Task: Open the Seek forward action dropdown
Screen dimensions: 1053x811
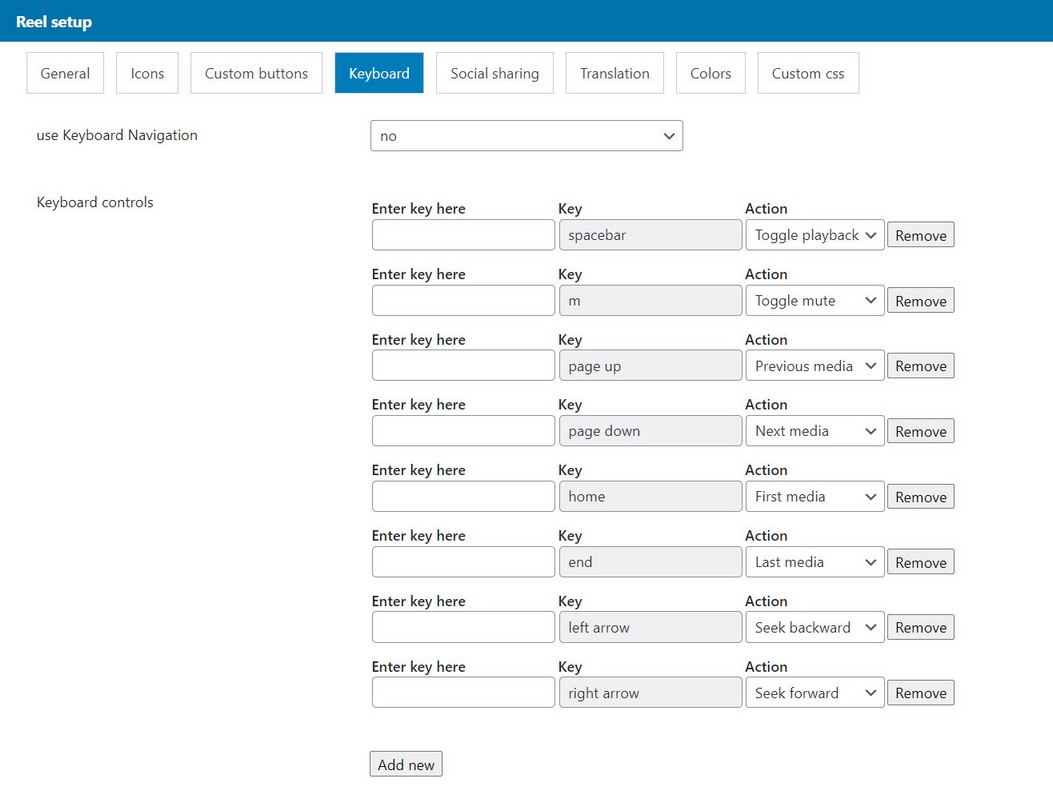Action: 814,693
